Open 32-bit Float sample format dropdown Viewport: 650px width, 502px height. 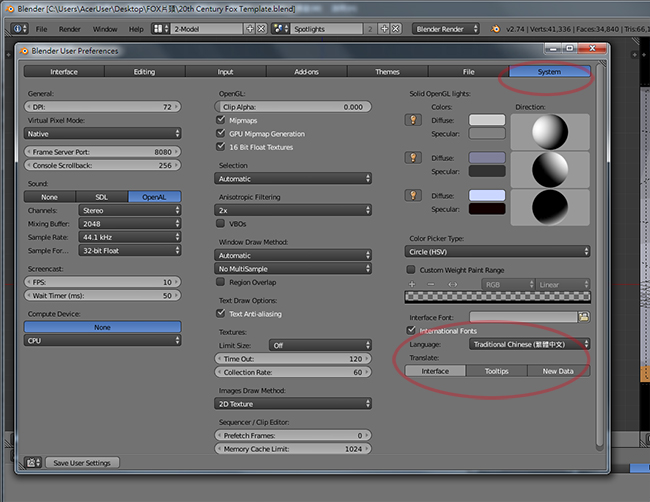point(130,250)
